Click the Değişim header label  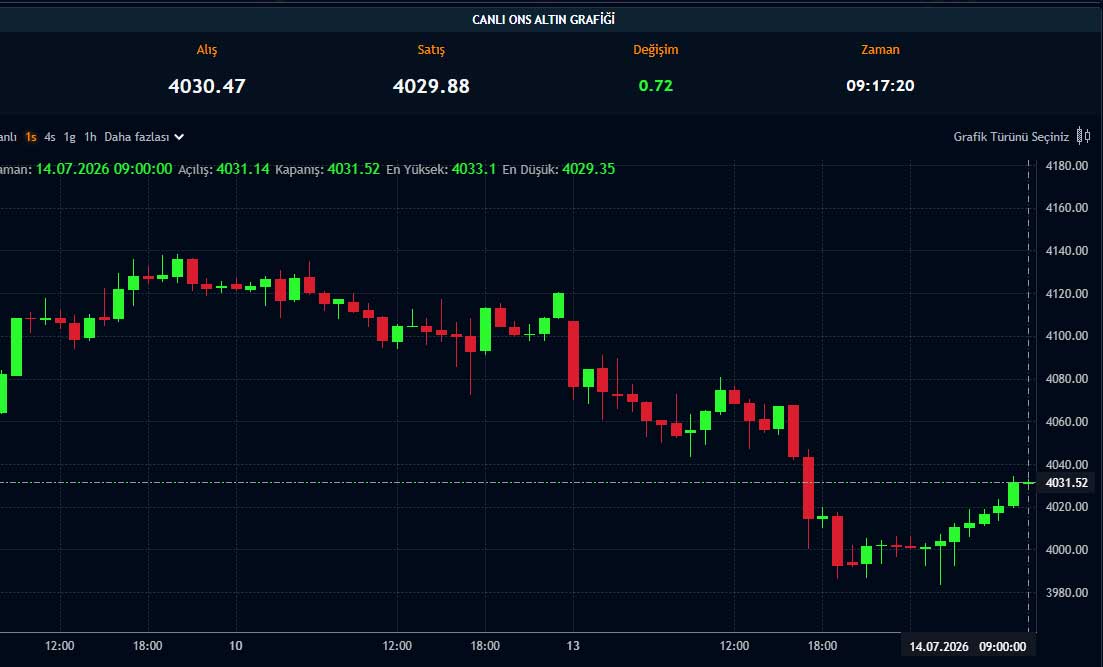(656, 50)
